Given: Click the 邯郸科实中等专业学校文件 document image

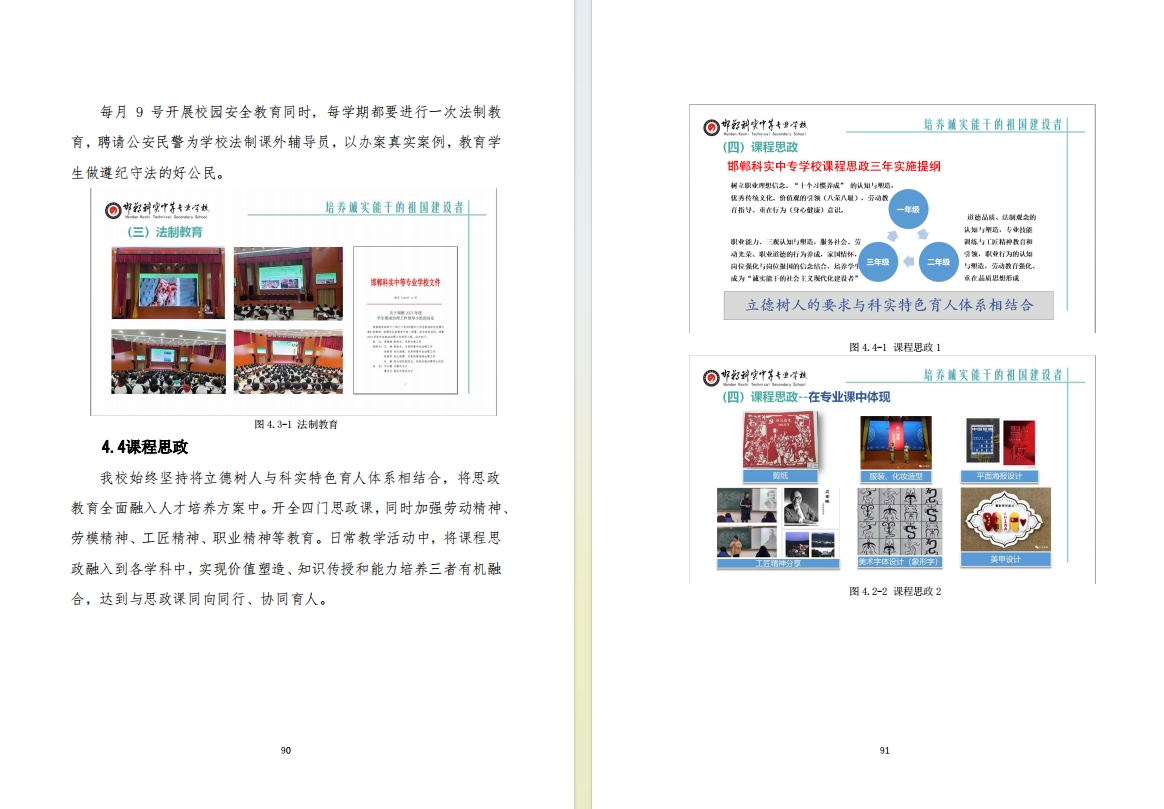Looking at the screenshot, I should click(x=405, y=320).
